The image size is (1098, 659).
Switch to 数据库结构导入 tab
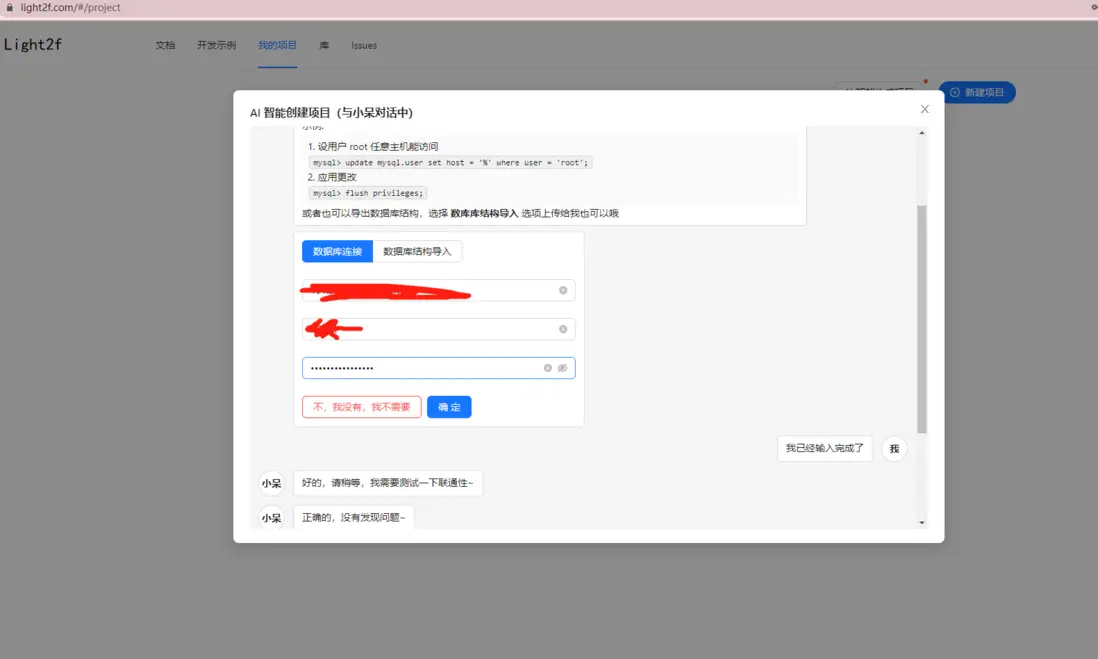click(x=417, y=251)
